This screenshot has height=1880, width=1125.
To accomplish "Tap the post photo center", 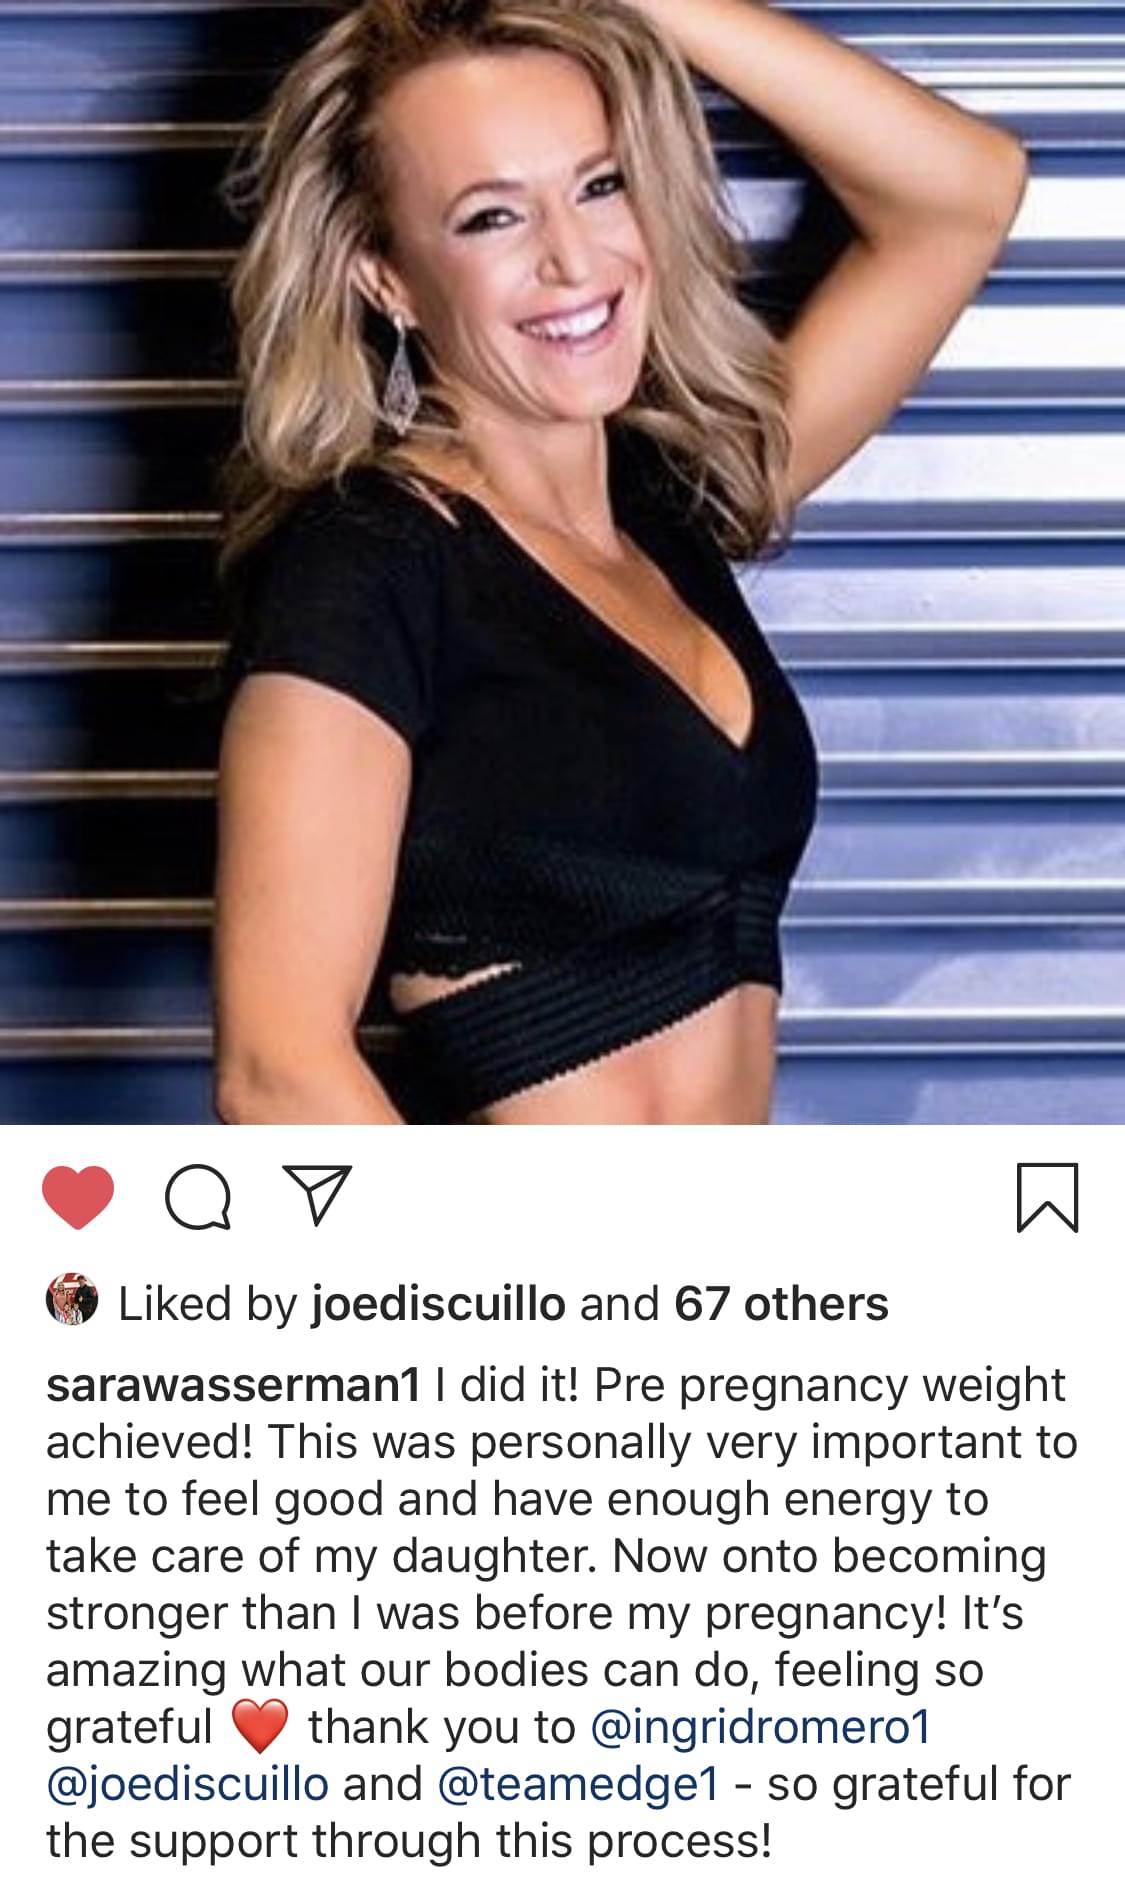I will point(562,562).
